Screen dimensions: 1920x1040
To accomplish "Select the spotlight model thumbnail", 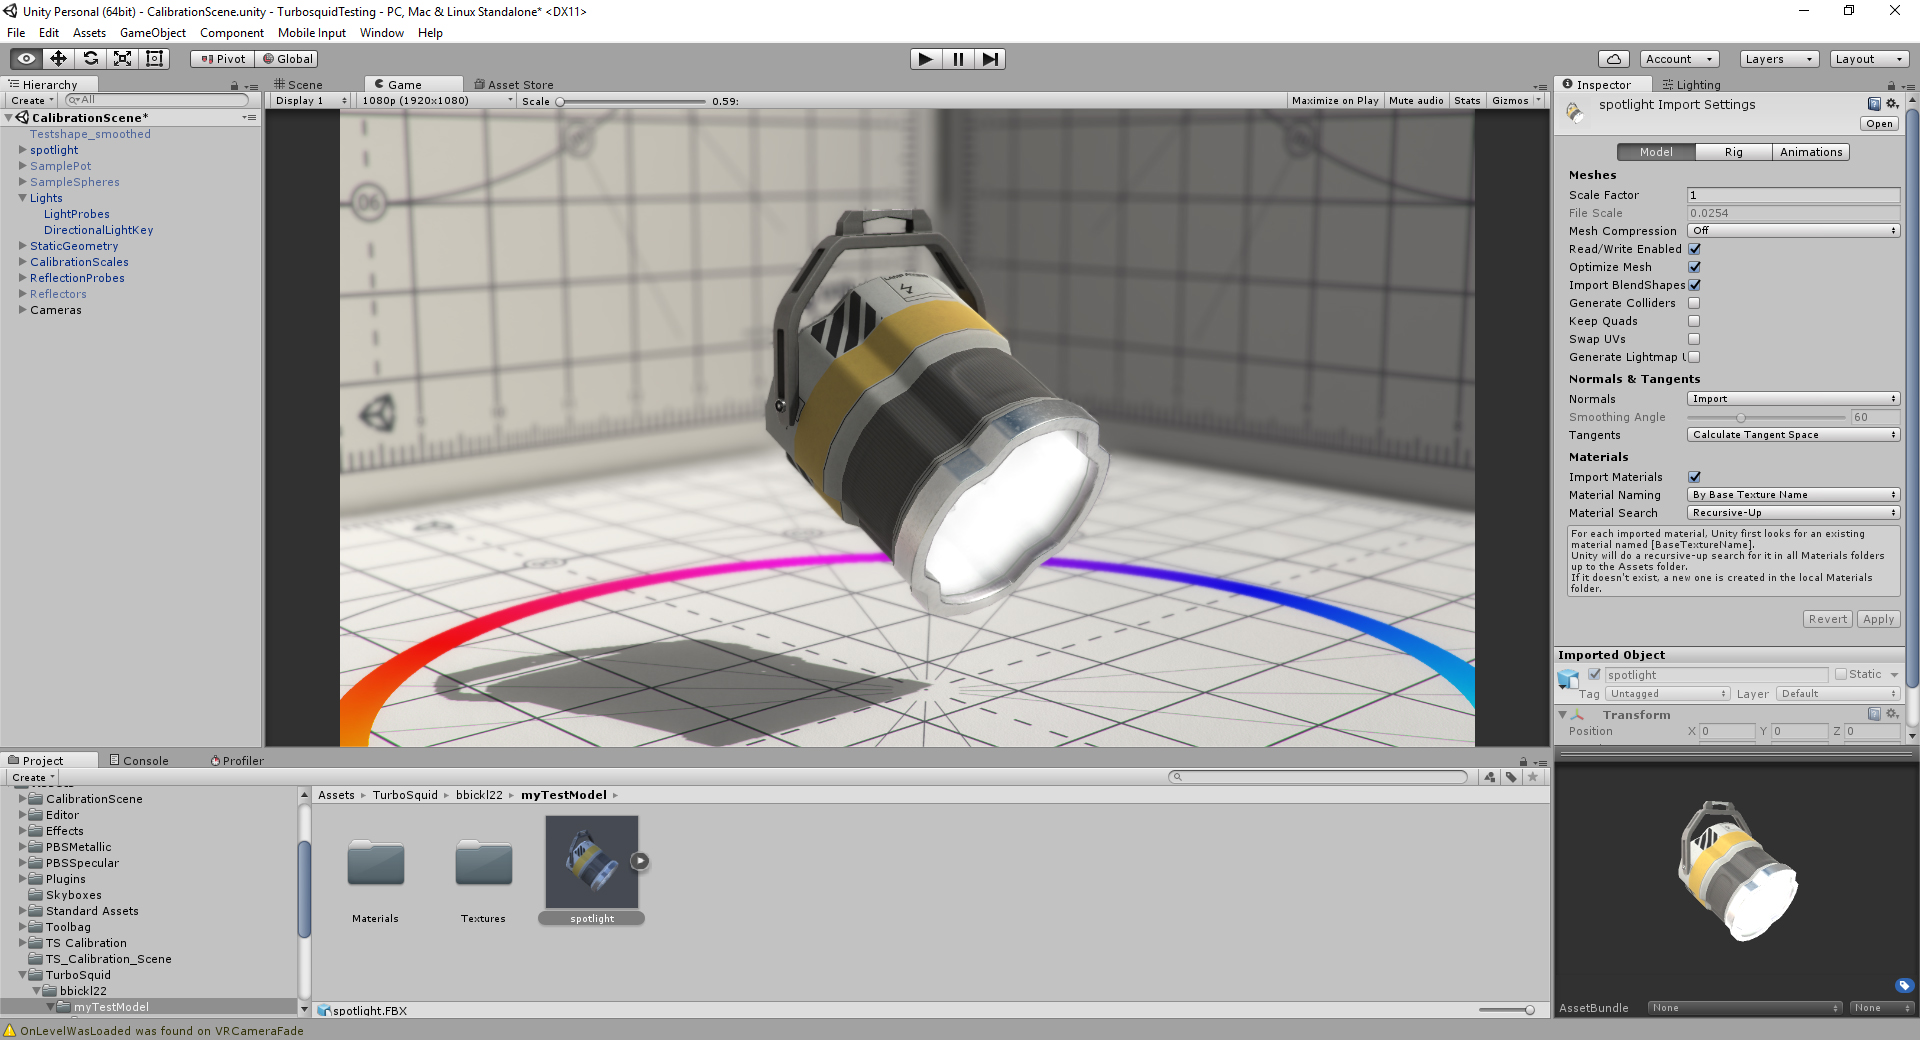I will click(591, 861).
